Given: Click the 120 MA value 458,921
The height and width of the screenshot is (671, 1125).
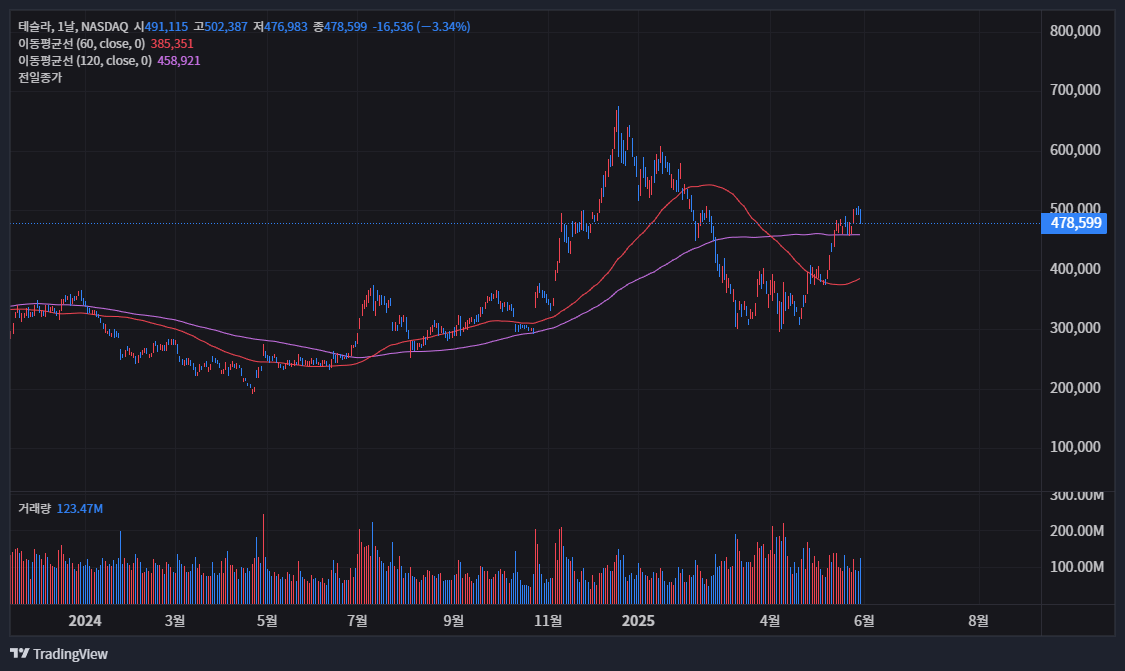Looking at the screenshot, I should tap(179, 61).
